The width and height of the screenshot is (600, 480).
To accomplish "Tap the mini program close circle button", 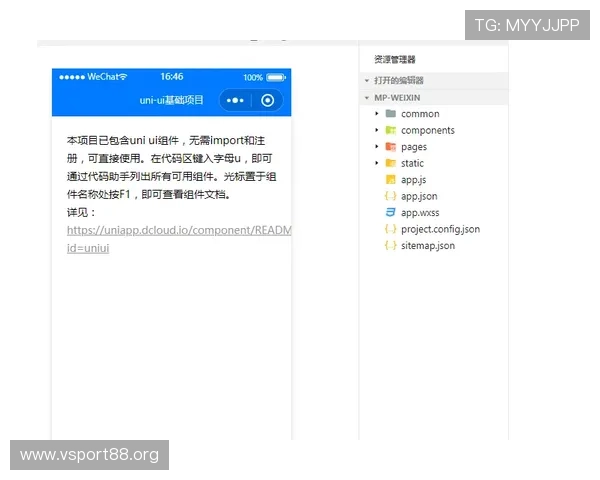I will tap(267, 100).
